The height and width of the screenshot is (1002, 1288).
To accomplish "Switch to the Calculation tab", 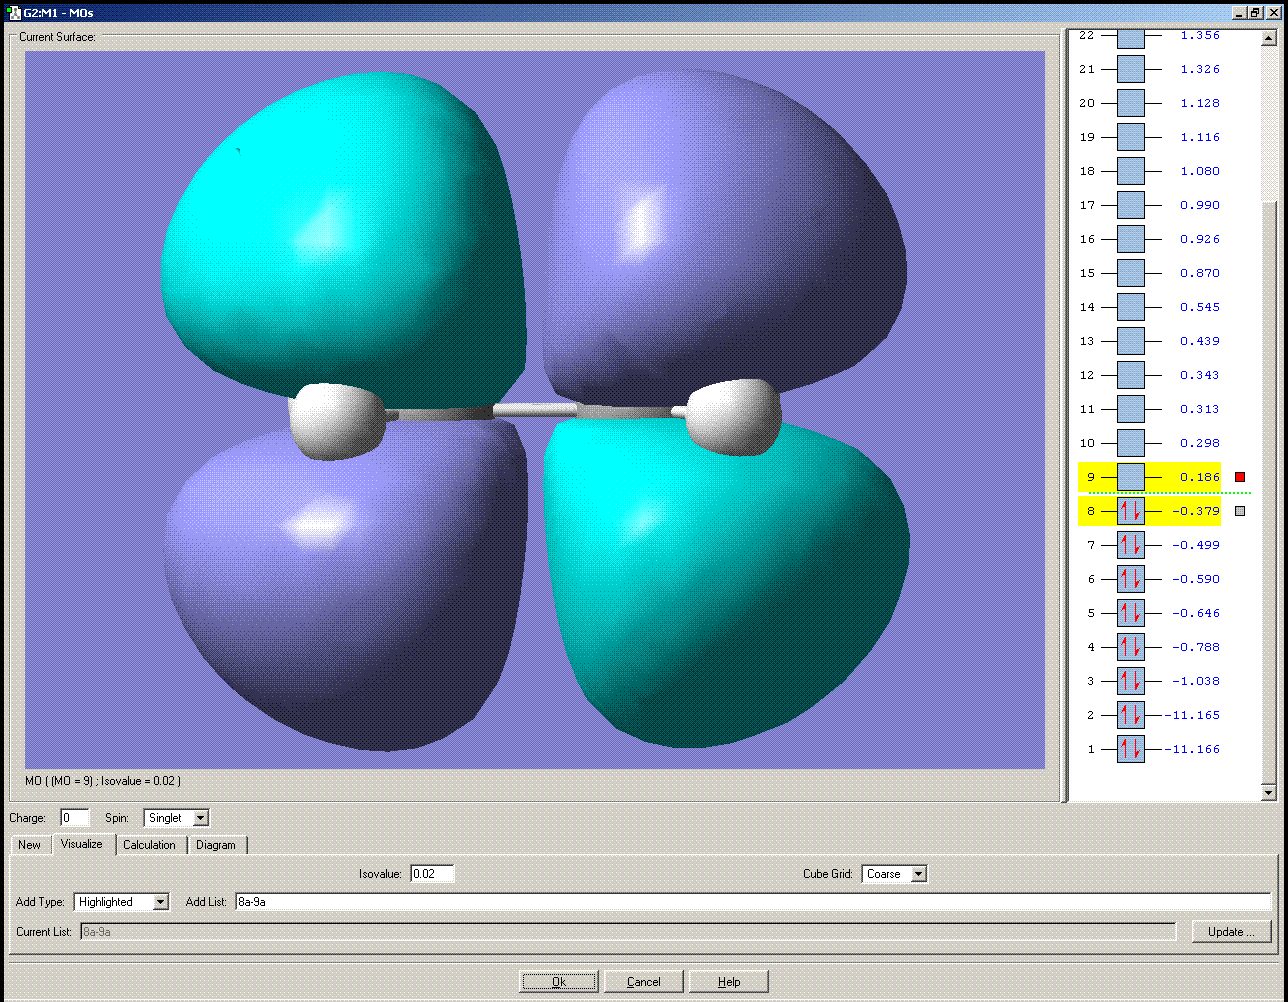I will click(149, 845).
